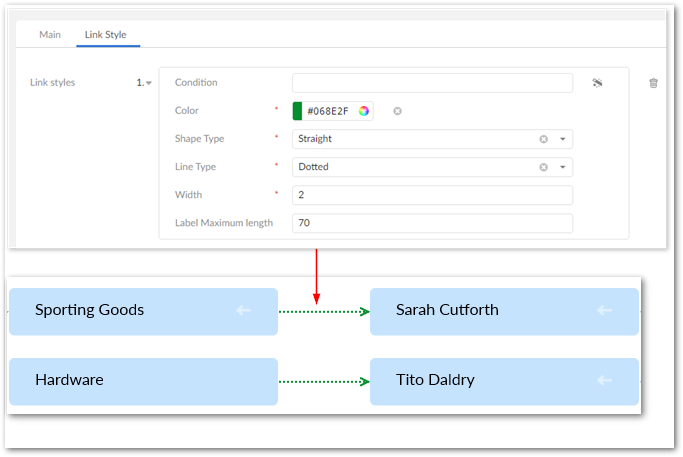Click the Width input field
Screen dimensions: 683x457
click(x=432, y=195)
